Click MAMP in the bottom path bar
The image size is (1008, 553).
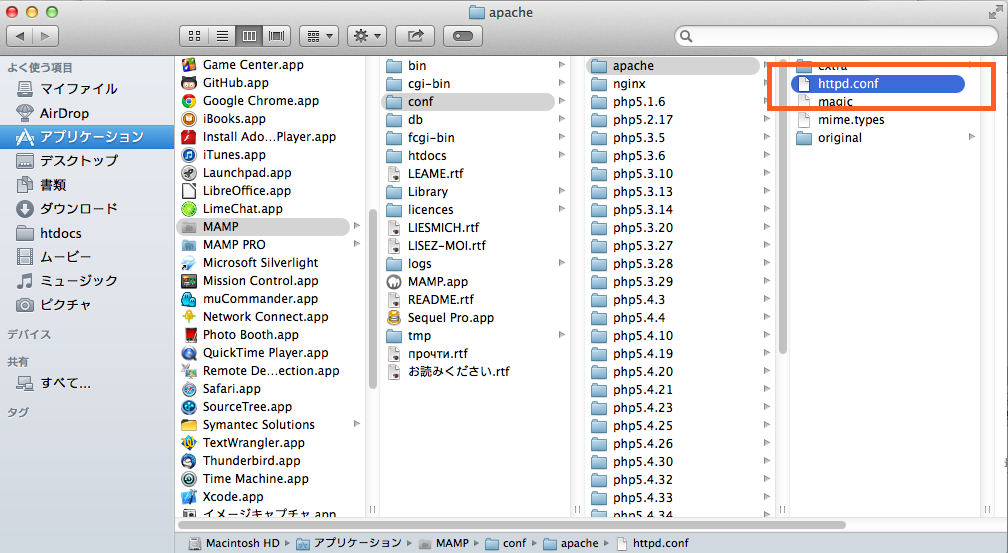pyautogui.click(x=451, y=543)
